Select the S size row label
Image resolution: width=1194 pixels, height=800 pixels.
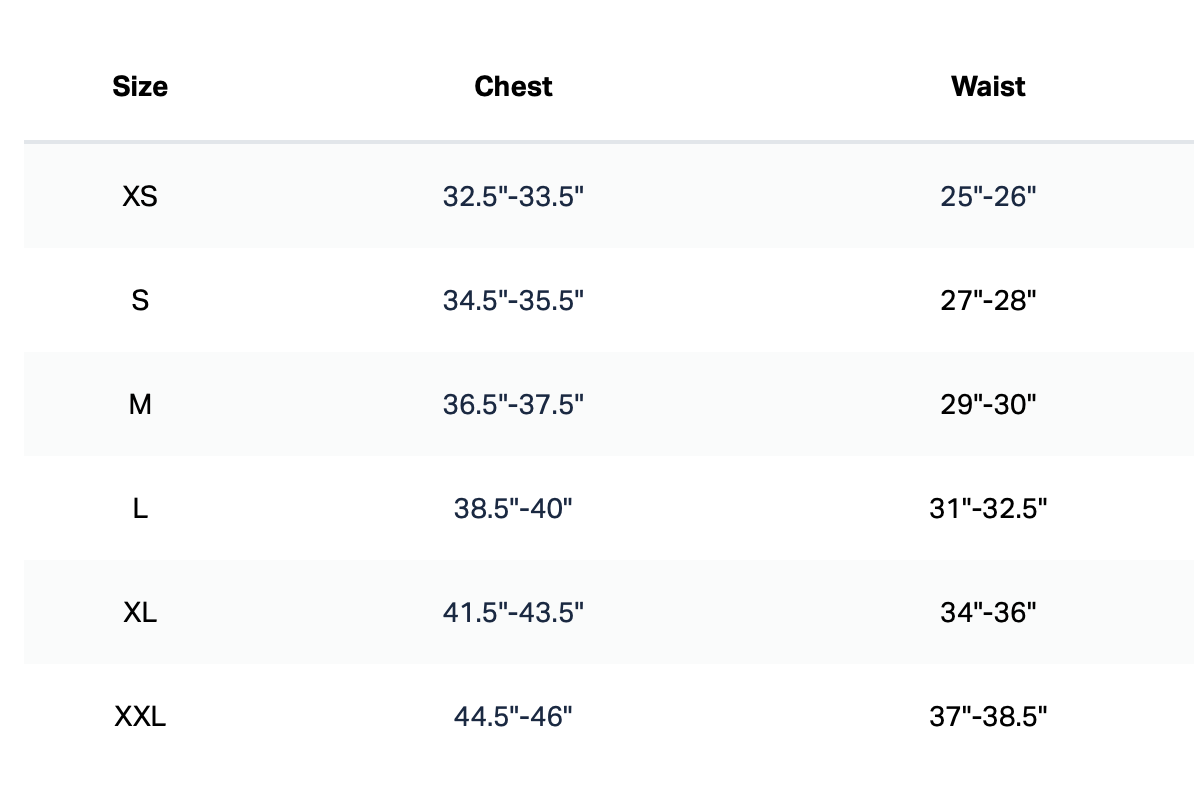pos(140,300)
